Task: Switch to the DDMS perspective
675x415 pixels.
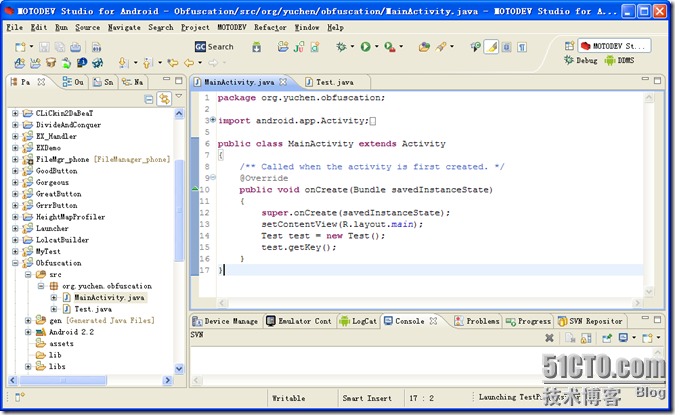Action: 619,60
